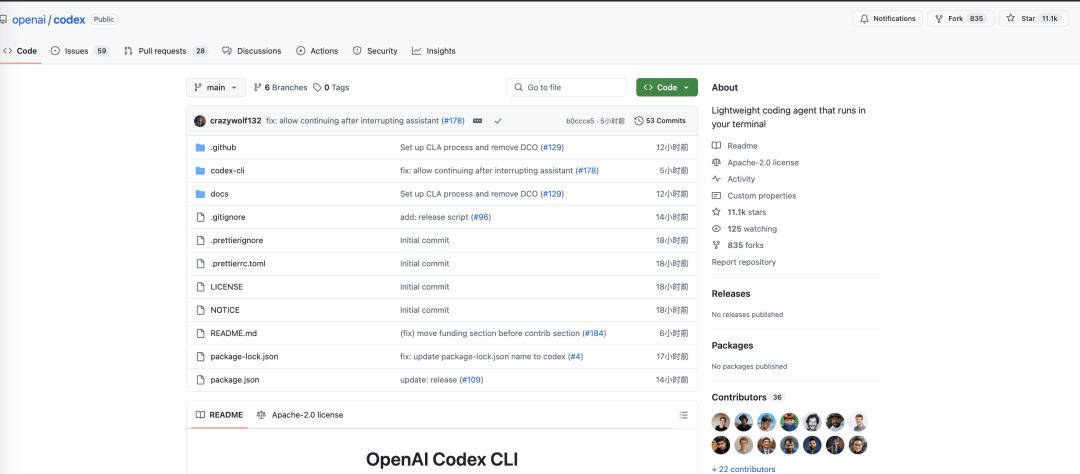The width and height of the screenshot is (1080, 474).
Task: Click crazywolf132 author avatar
Action: [x=200, y=121]
